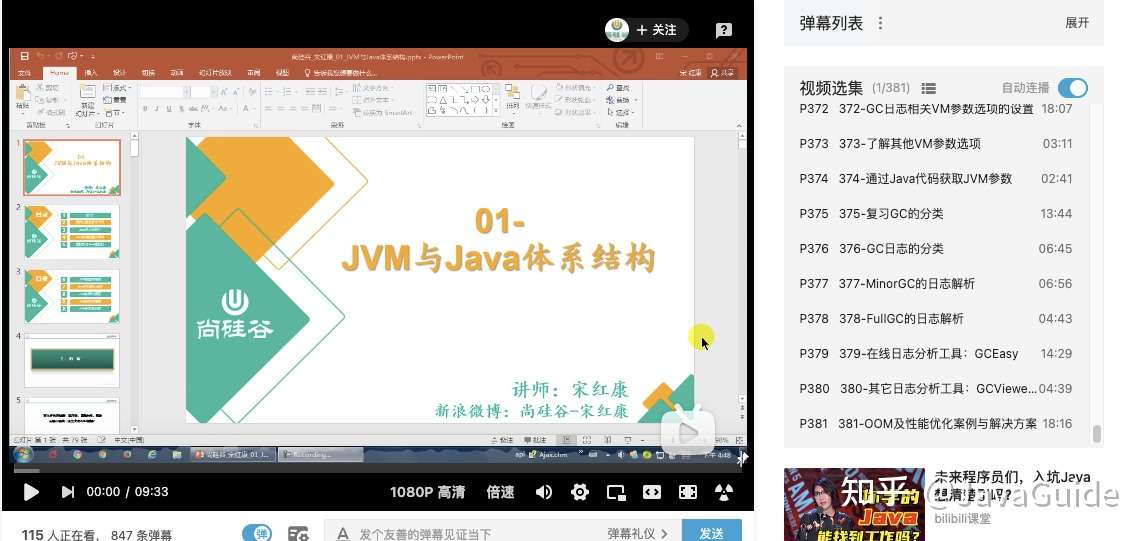Open the player settings gear
This screenshot has height=541, width=1148.
click(580, 492)
